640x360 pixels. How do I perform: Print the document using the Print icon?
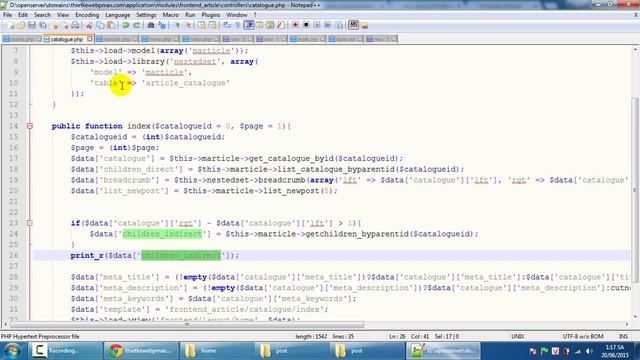pos(76,25)
